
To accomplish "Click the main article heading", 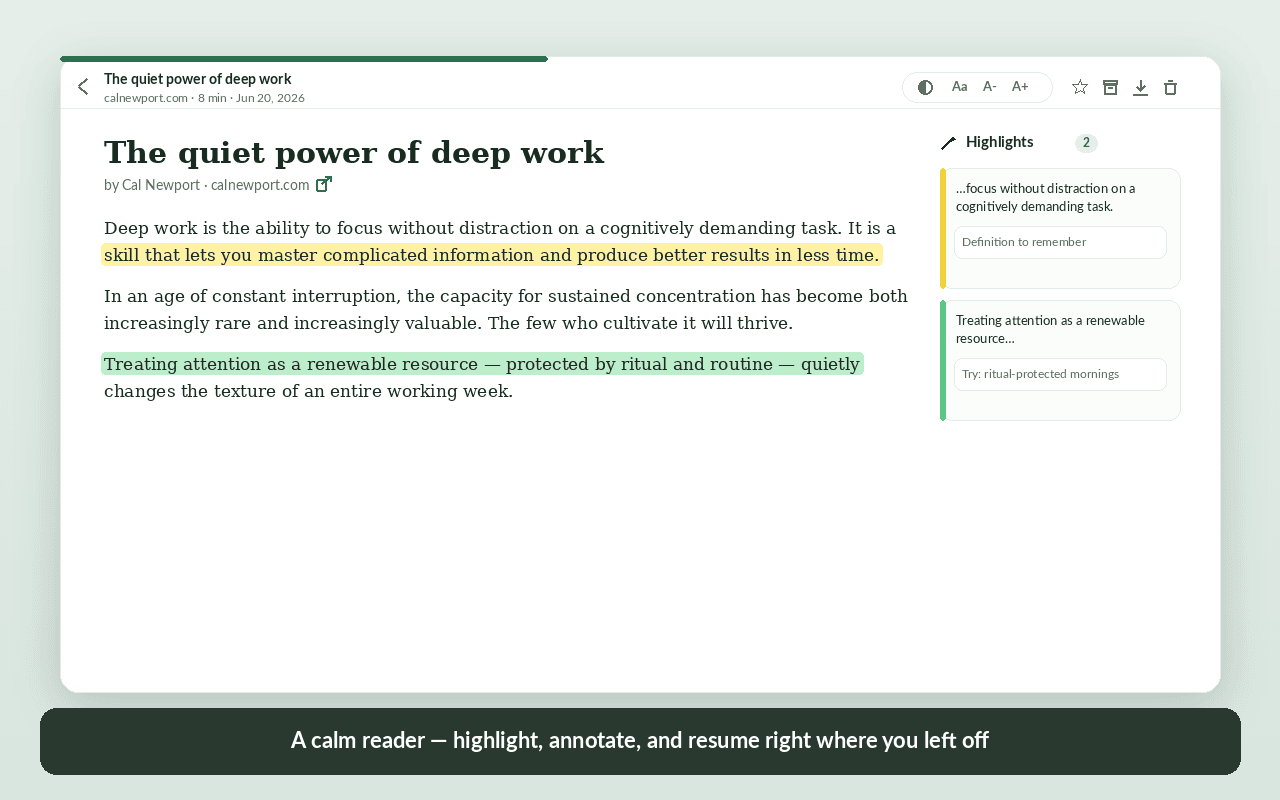I will coord(354,153).
